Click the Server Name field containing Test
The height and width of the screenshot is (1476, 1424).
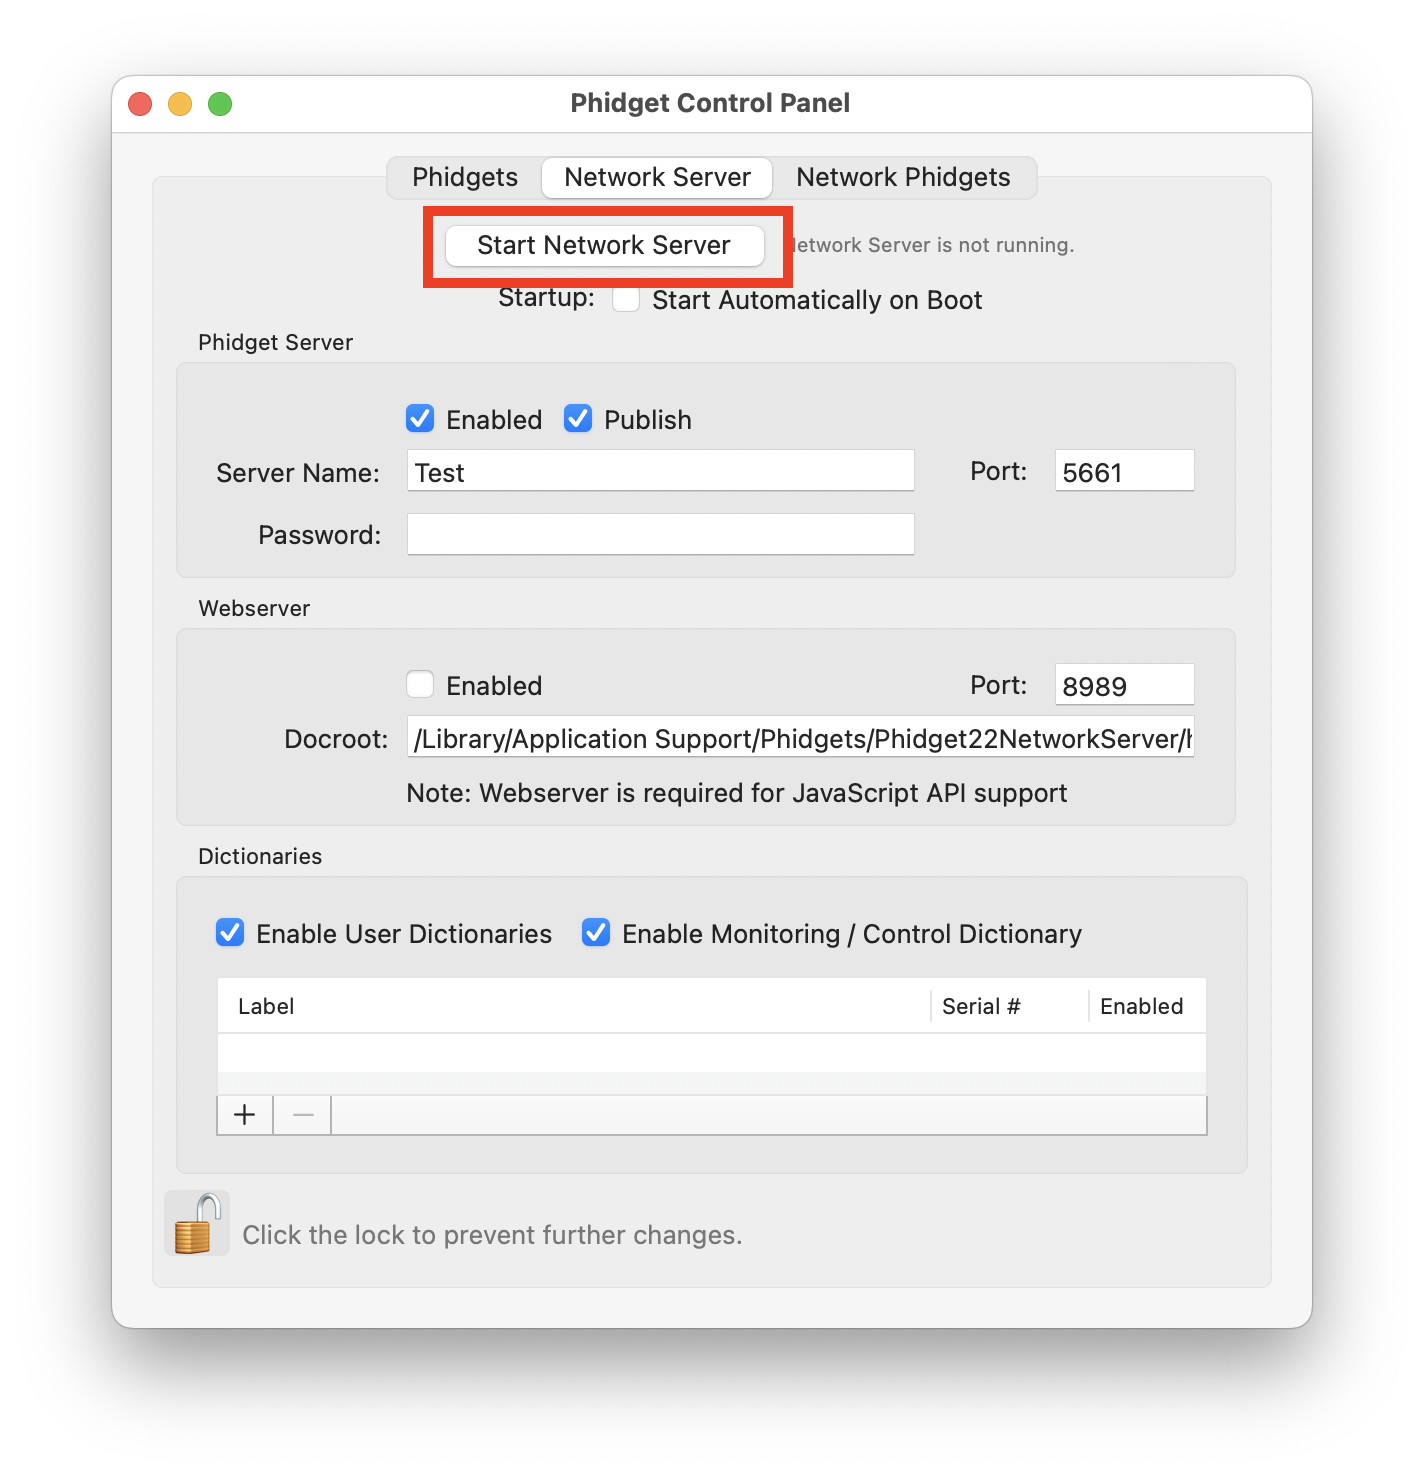660,471
